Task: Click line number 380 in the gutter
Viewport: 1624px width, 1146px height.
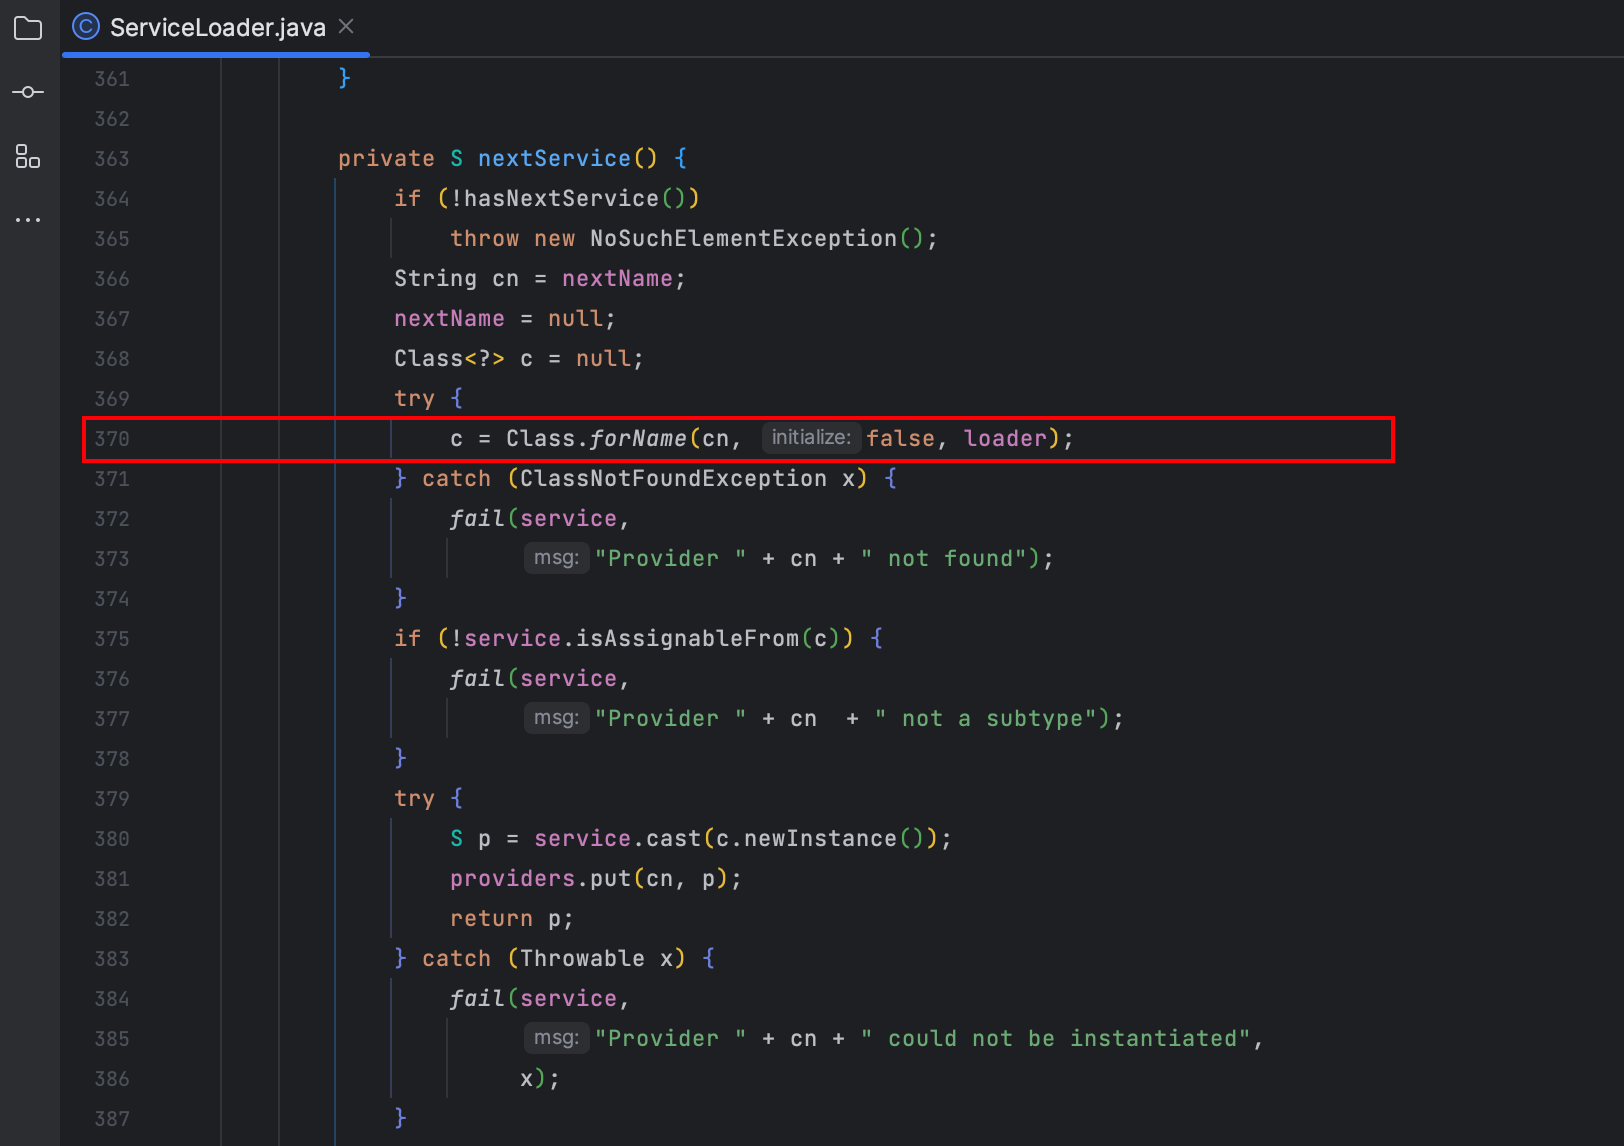Action: coord(112,838)
